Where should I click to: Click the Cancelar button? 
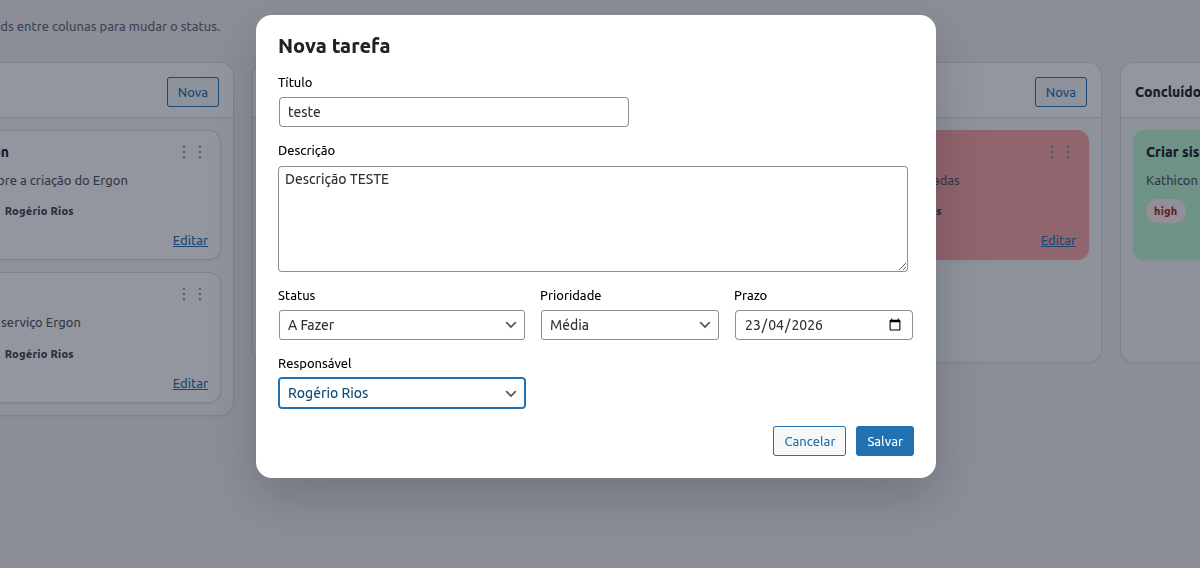click(809, 441)
